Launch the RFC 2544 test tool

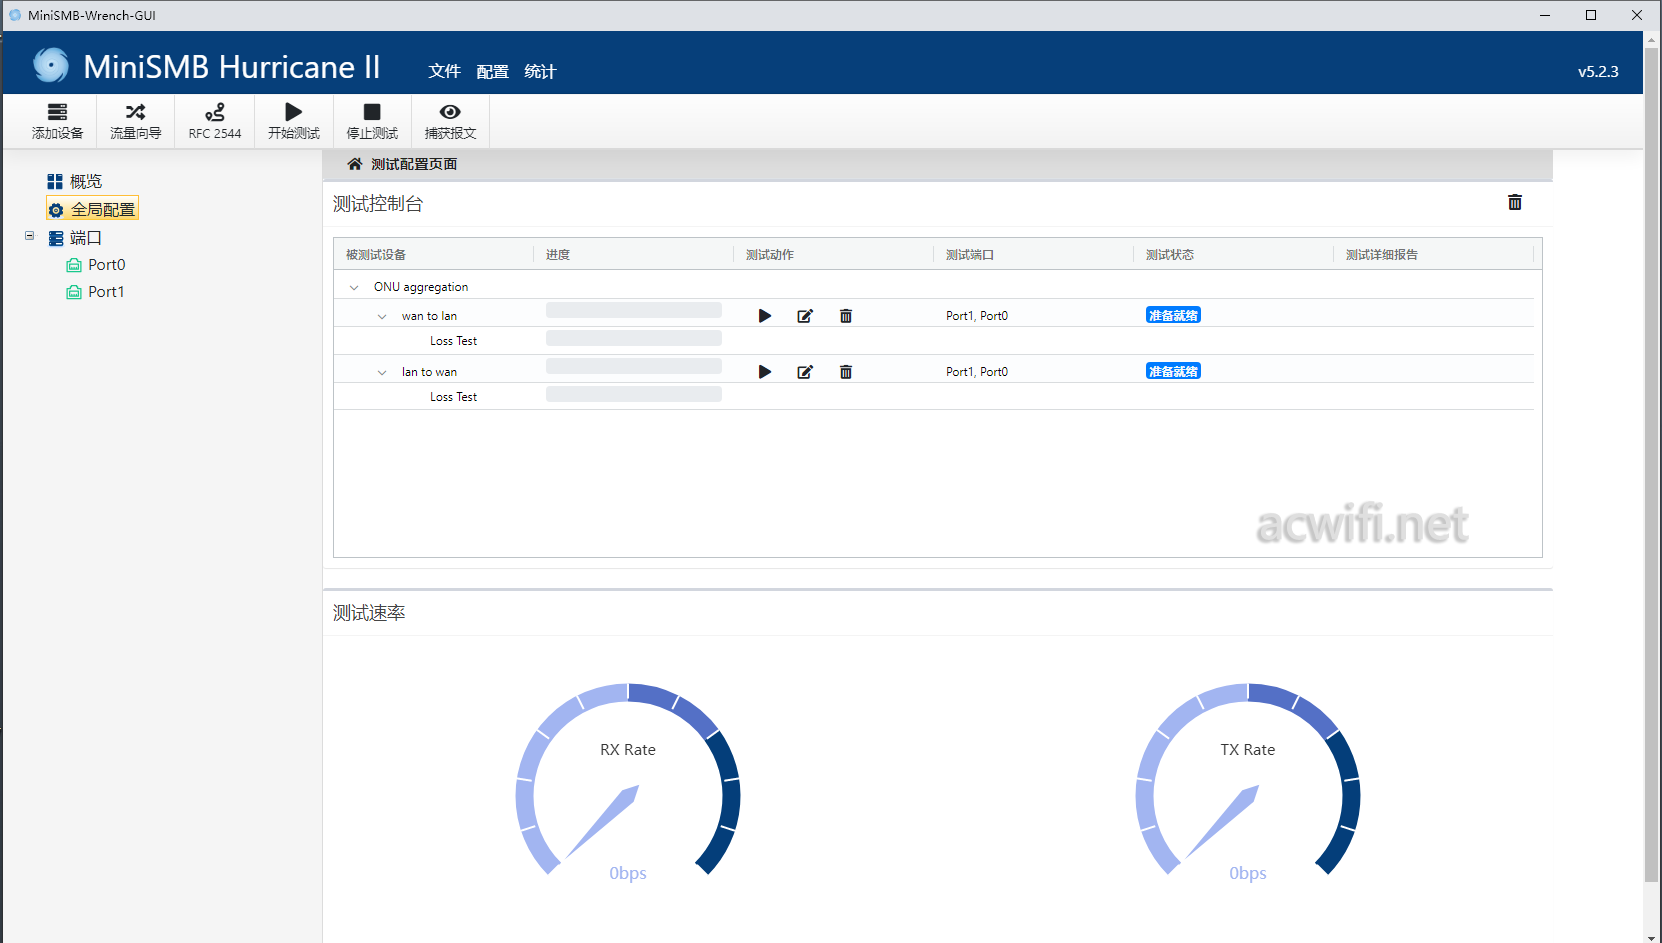point(214,121)
